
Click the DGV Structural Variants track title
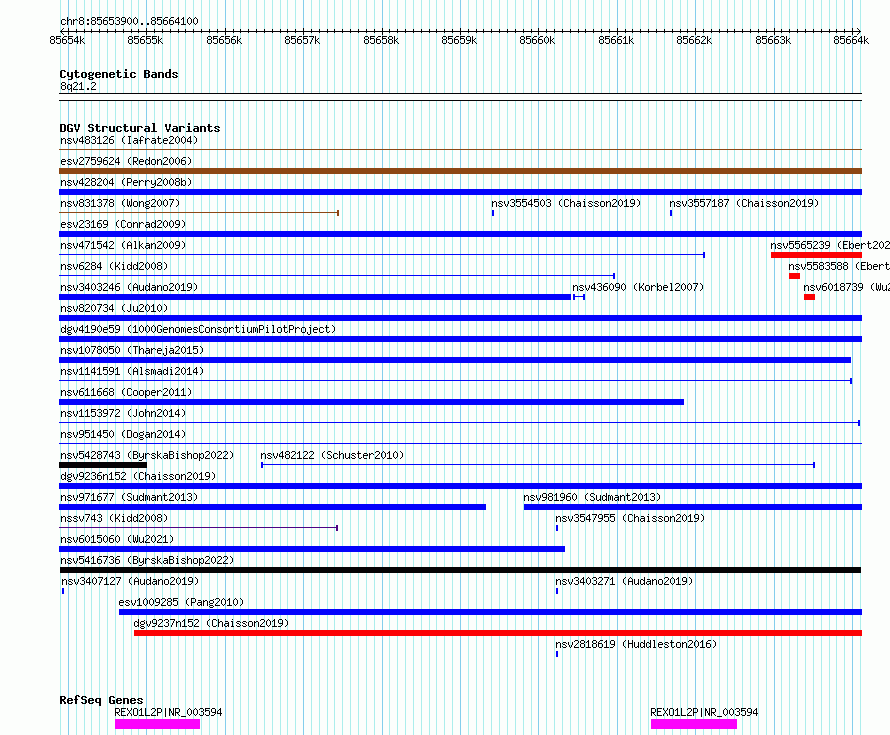(x=140, y=128)
